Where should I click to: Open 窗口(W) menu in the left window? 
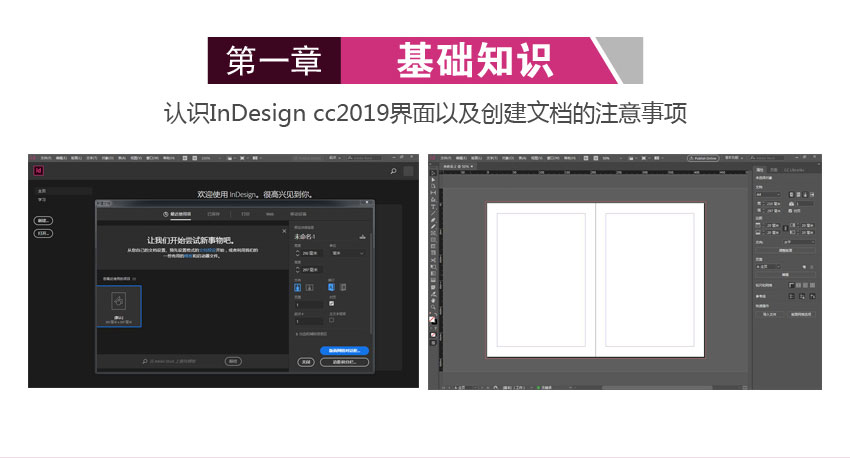tap(152, 158)
